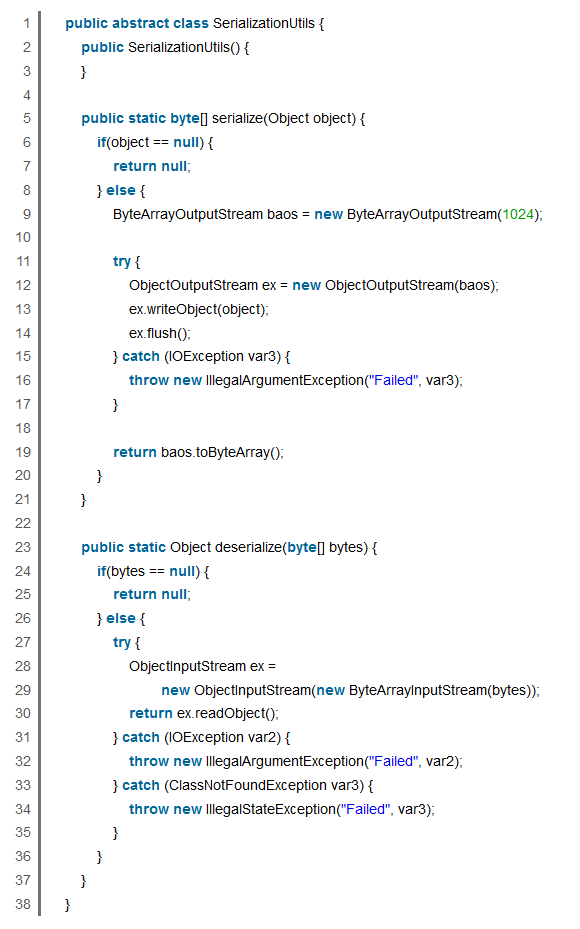Click the constructor SerializationUtils() on line 2
Image resolution: width=580 pixels, height=929 pixels.
[x=184, y=47]
